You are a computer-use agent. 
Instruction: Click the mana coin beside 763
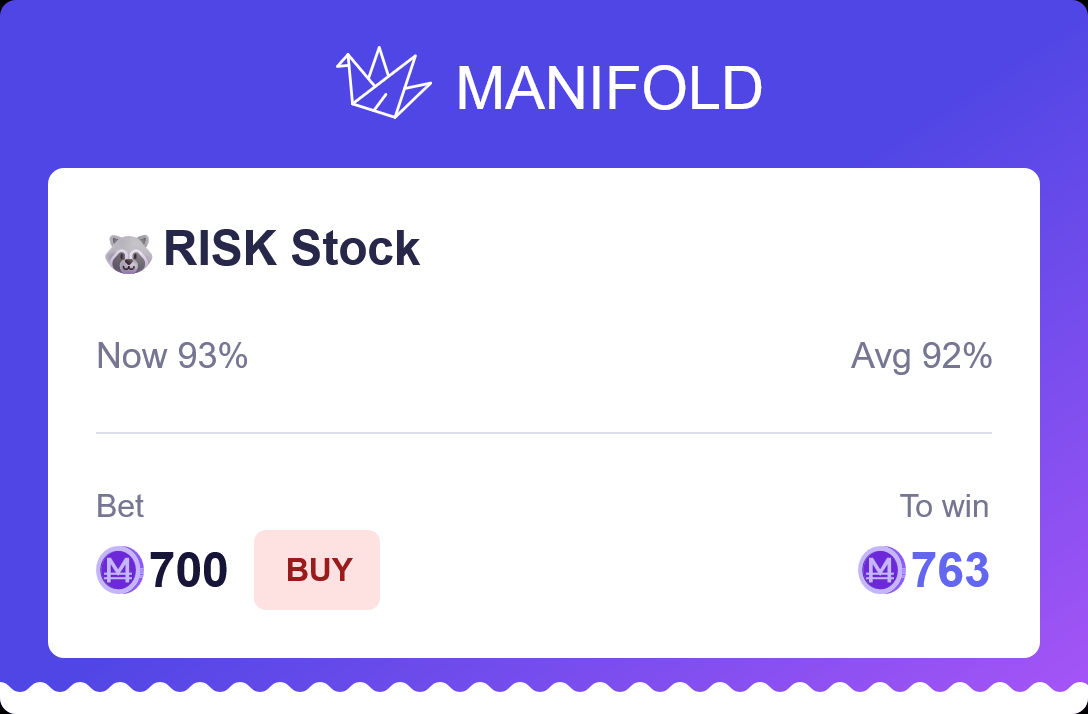click(882, 570)
